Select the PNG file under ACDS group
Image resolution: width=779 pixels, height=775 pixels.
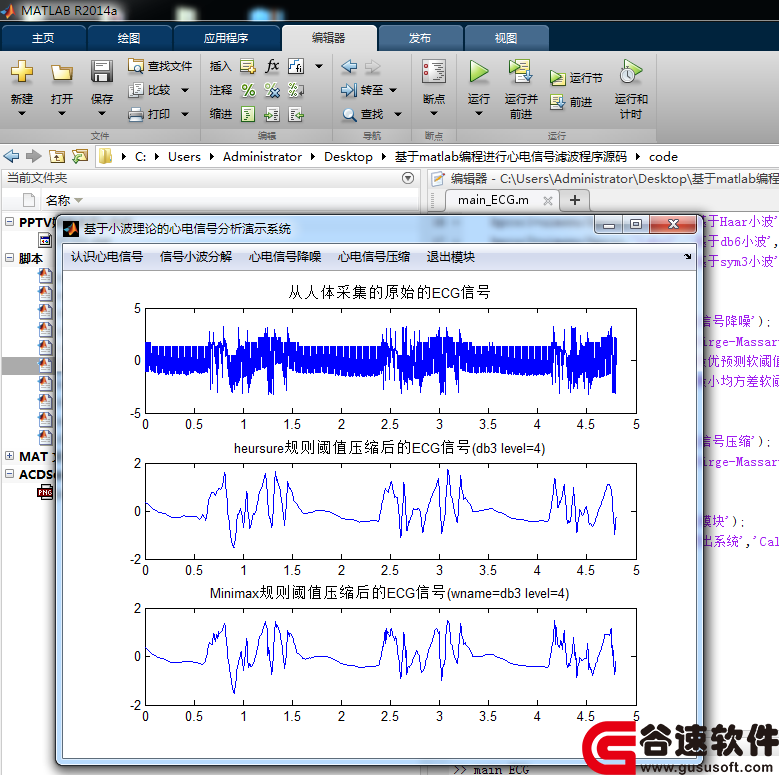tap(45, 492)
